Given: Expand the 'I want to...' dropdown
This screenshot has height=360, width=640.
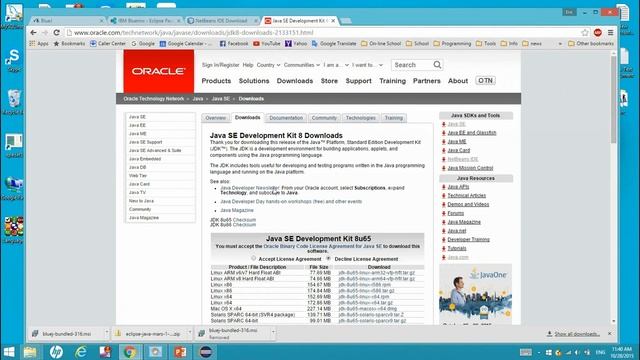Looking at the screenshot, I should click(367, 65).
